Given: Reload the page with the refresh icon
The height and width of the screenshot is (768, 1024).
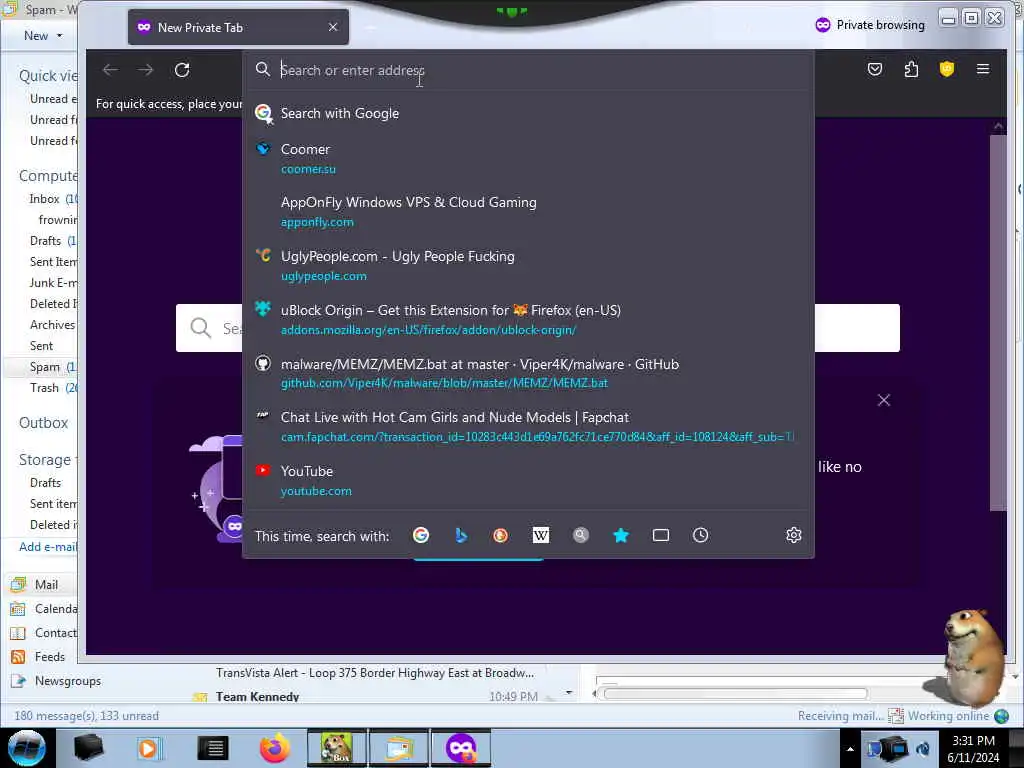Looking at the screenshot, I should (x=182, y=70).
